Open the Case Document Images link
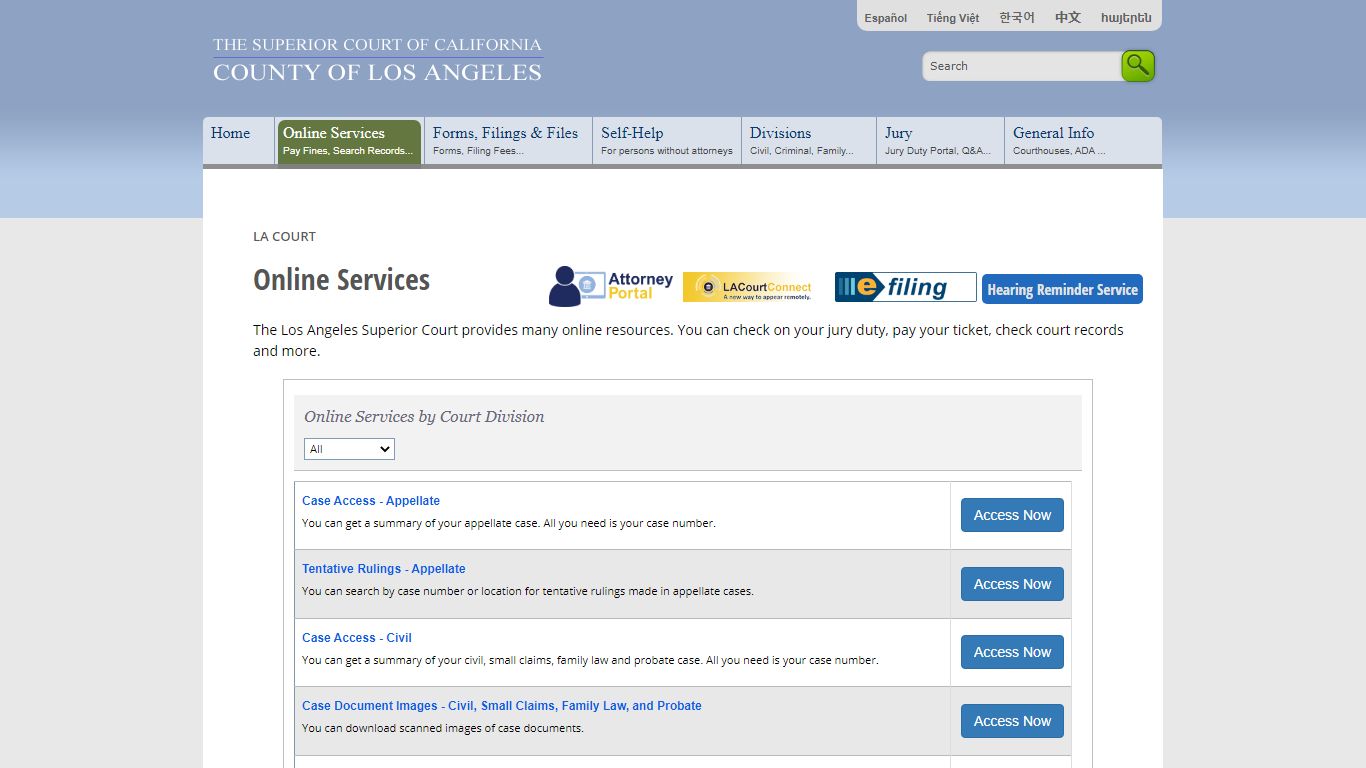 point(502,706)
